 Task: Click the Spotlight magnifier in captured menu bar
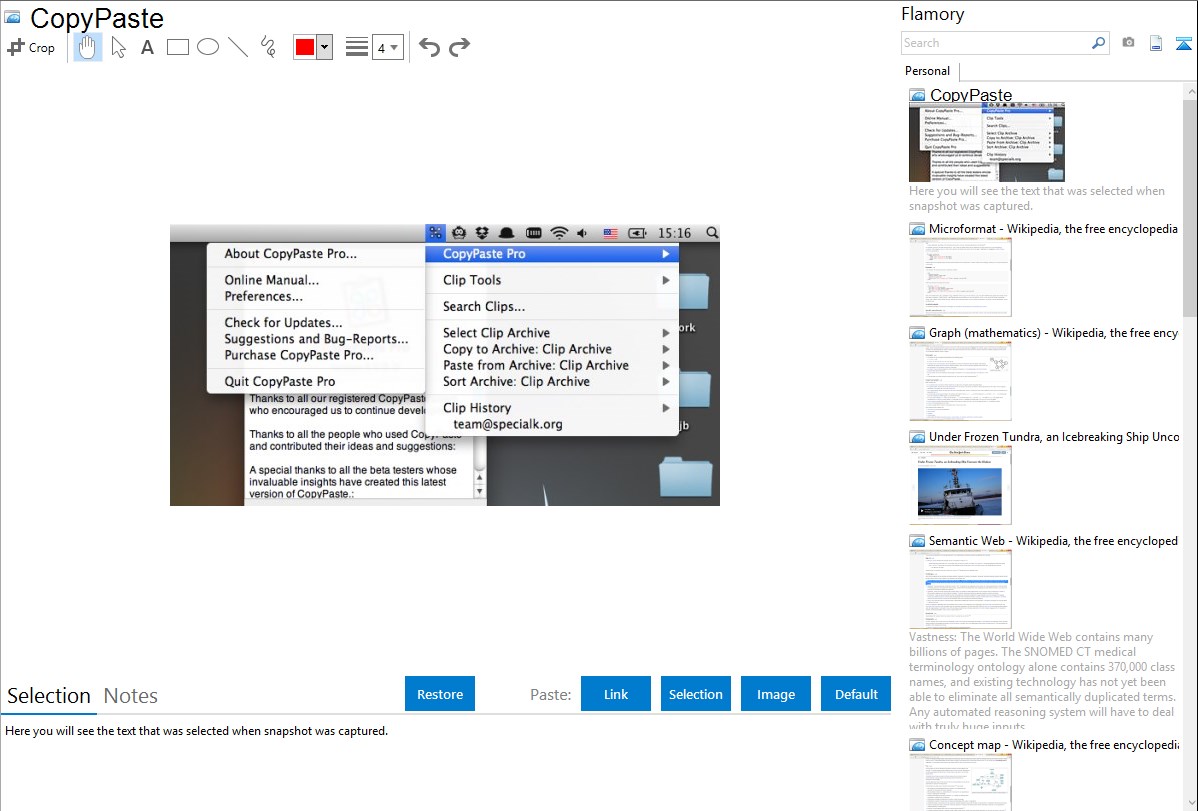tap(712, 232)
